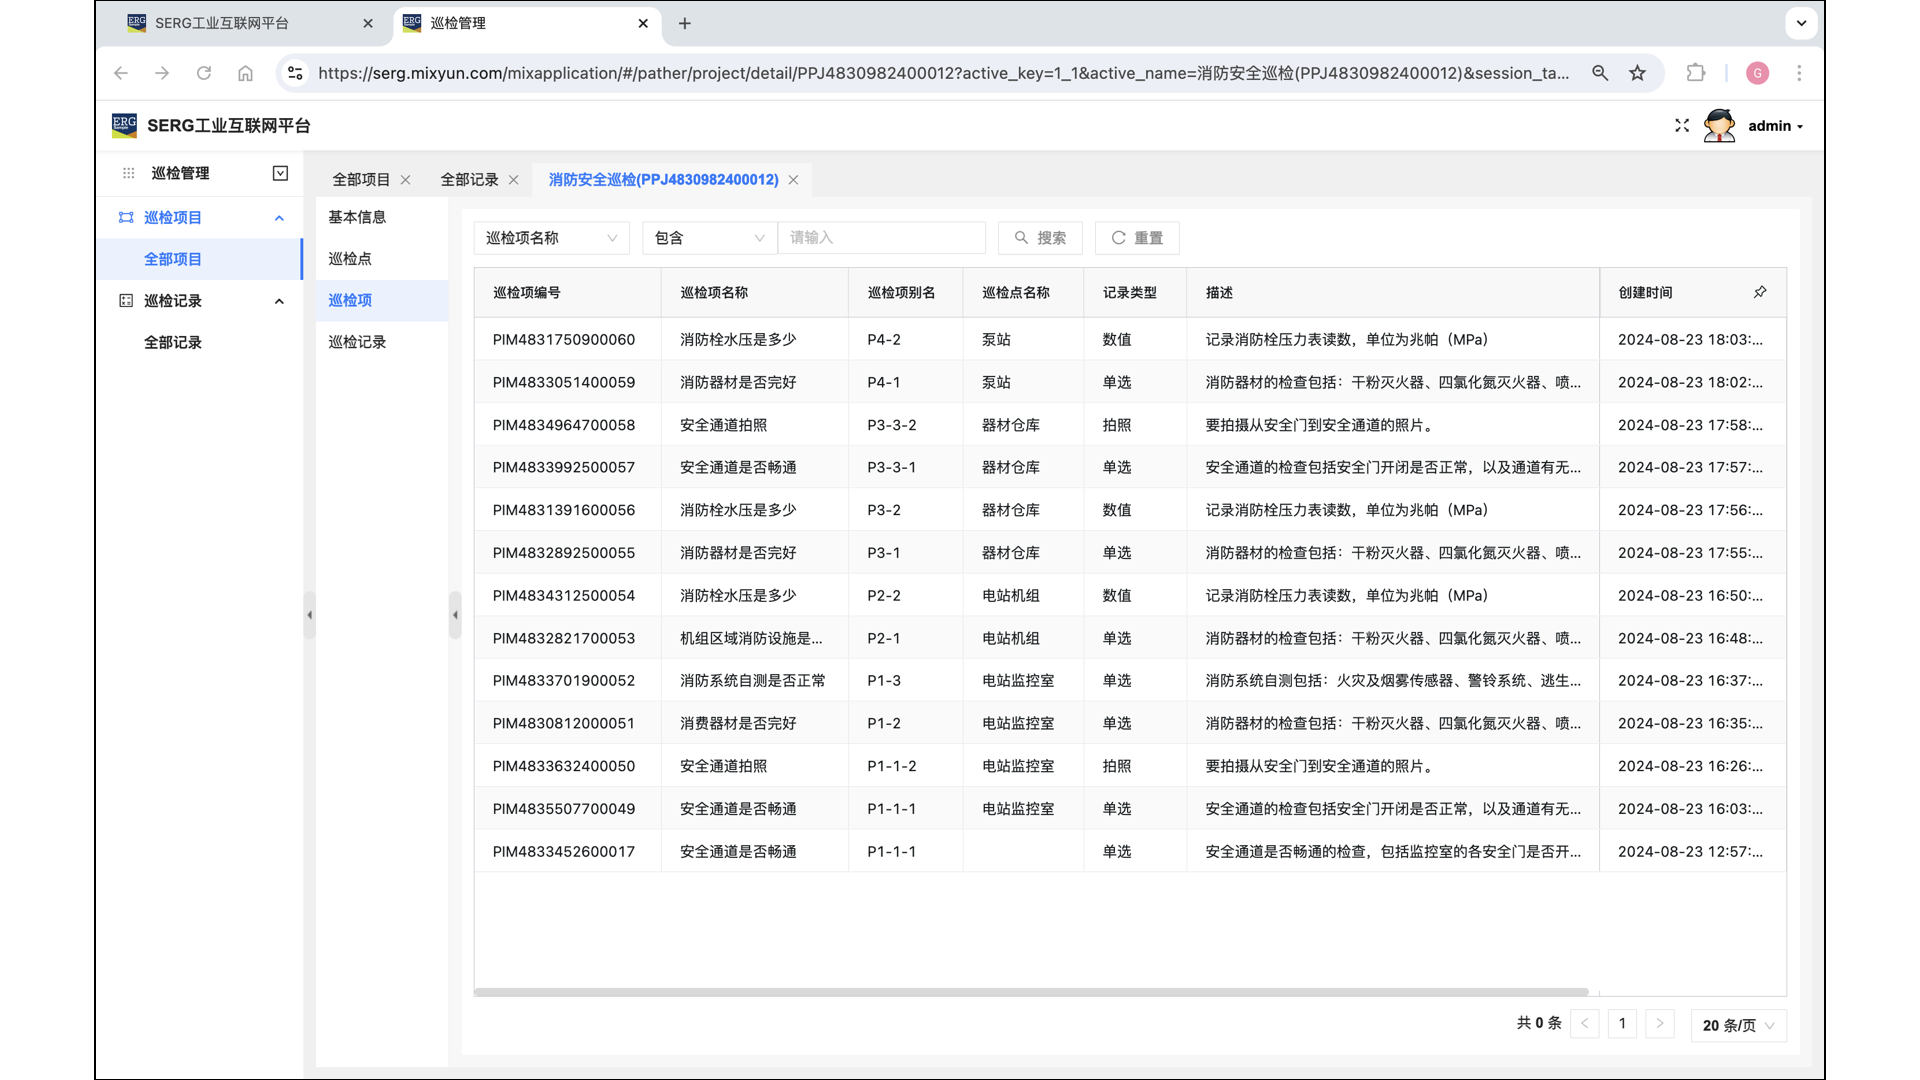The image size is (1920, 1080).
Task: Open the 巡检项名称 field dropdown
Action: (x=551, y=238)
